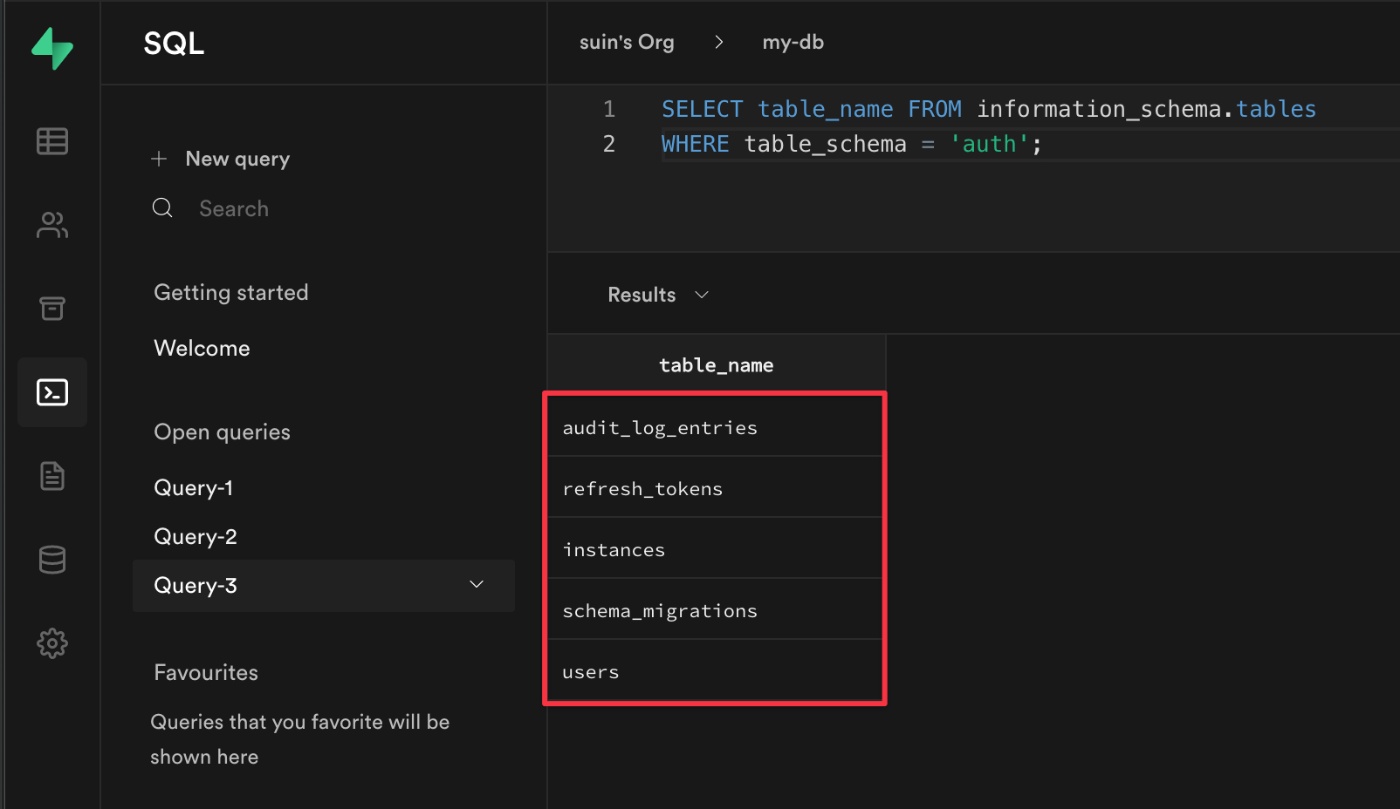This screenshot has width=1400, height=809.
Task: Click the Favourites heading
Action: click(x=206, y=672)
